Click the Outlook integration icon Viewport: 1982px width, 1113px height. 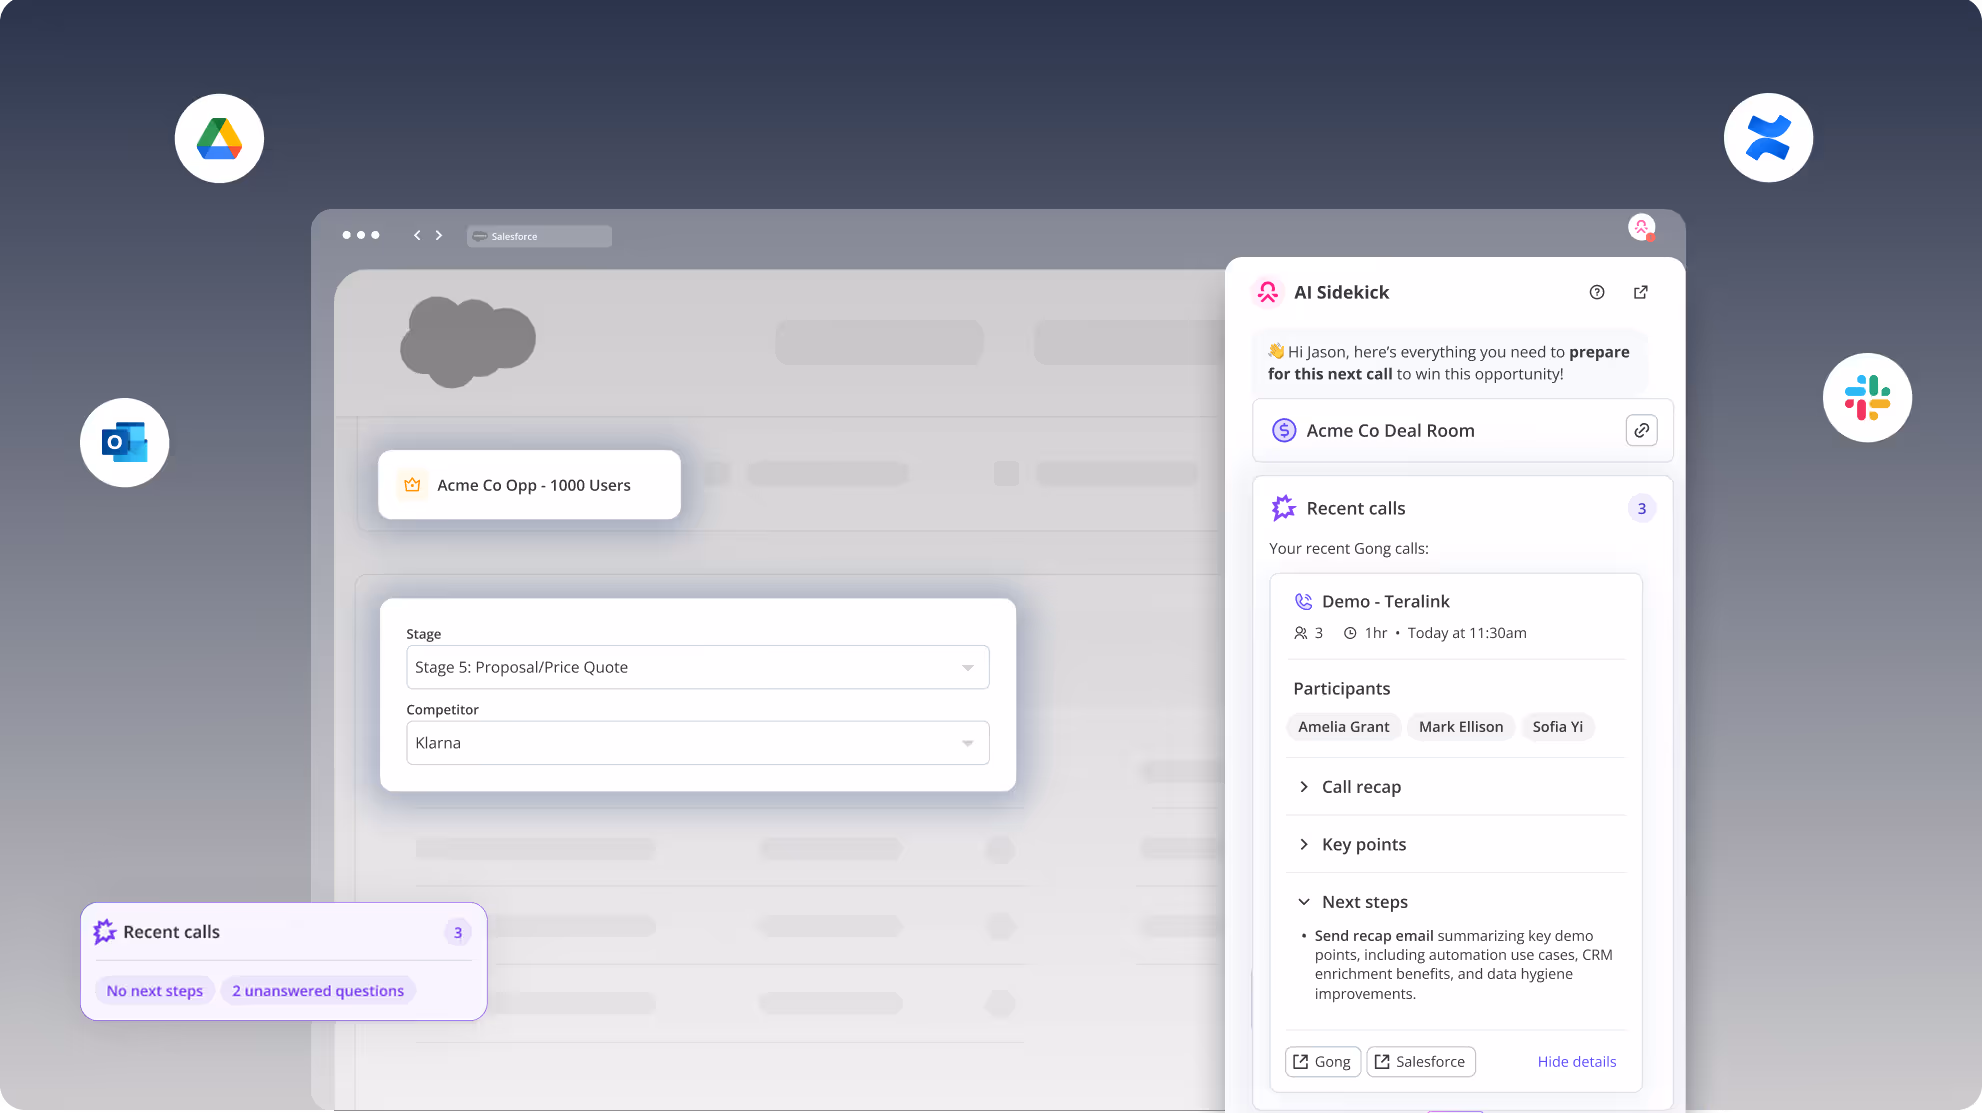[125, 442]
